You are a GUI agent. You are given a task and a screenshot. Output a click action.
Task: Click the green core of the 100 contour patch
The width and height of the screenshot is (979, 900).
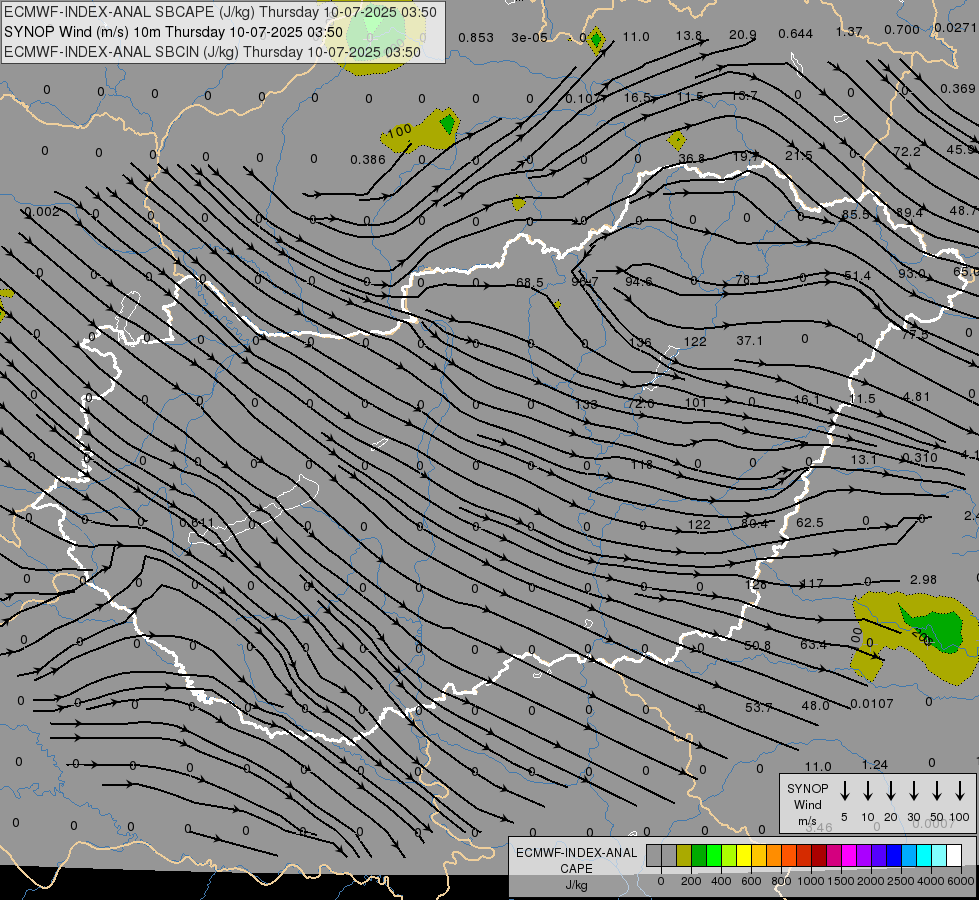448,123
